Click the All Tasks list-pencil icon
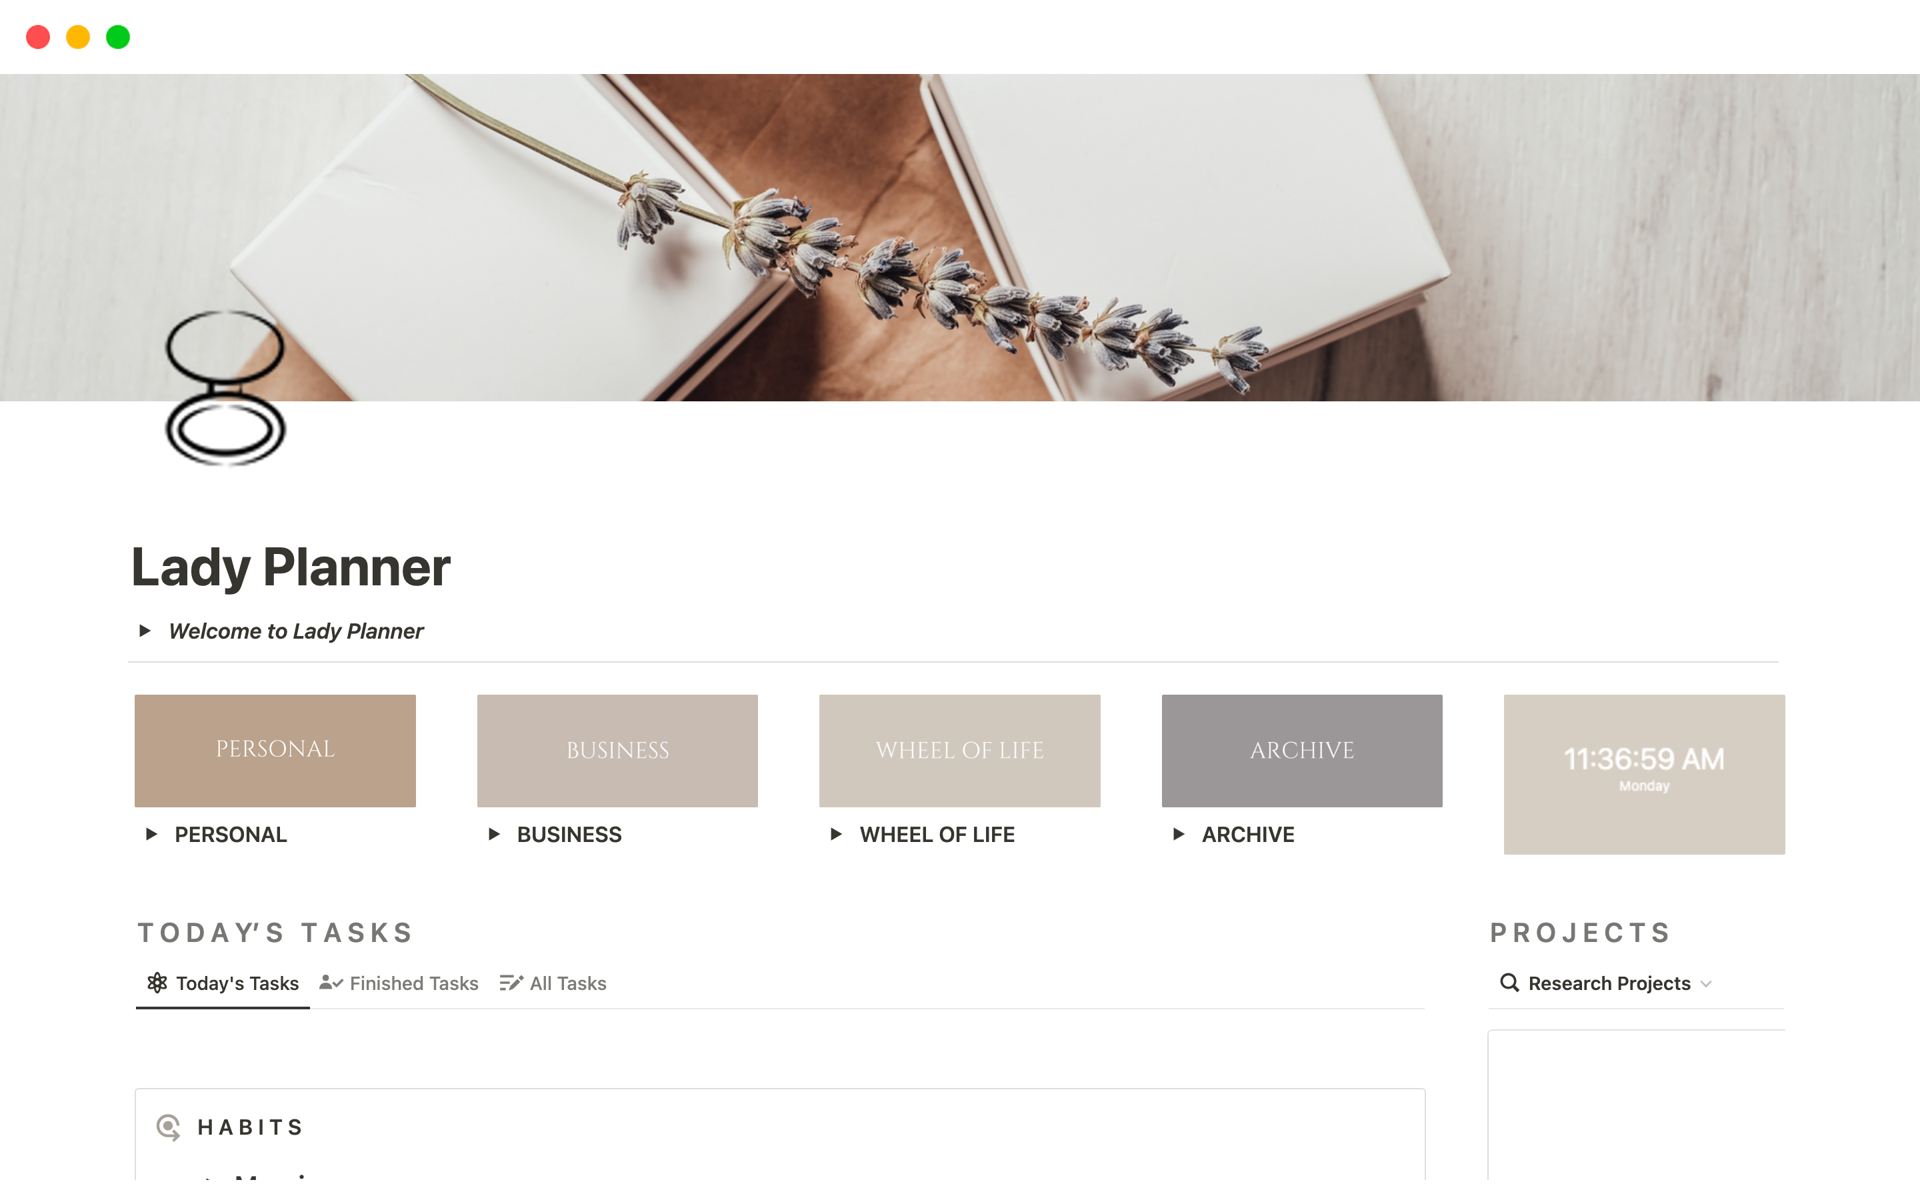1920x1200 pixels. (511, 983)
